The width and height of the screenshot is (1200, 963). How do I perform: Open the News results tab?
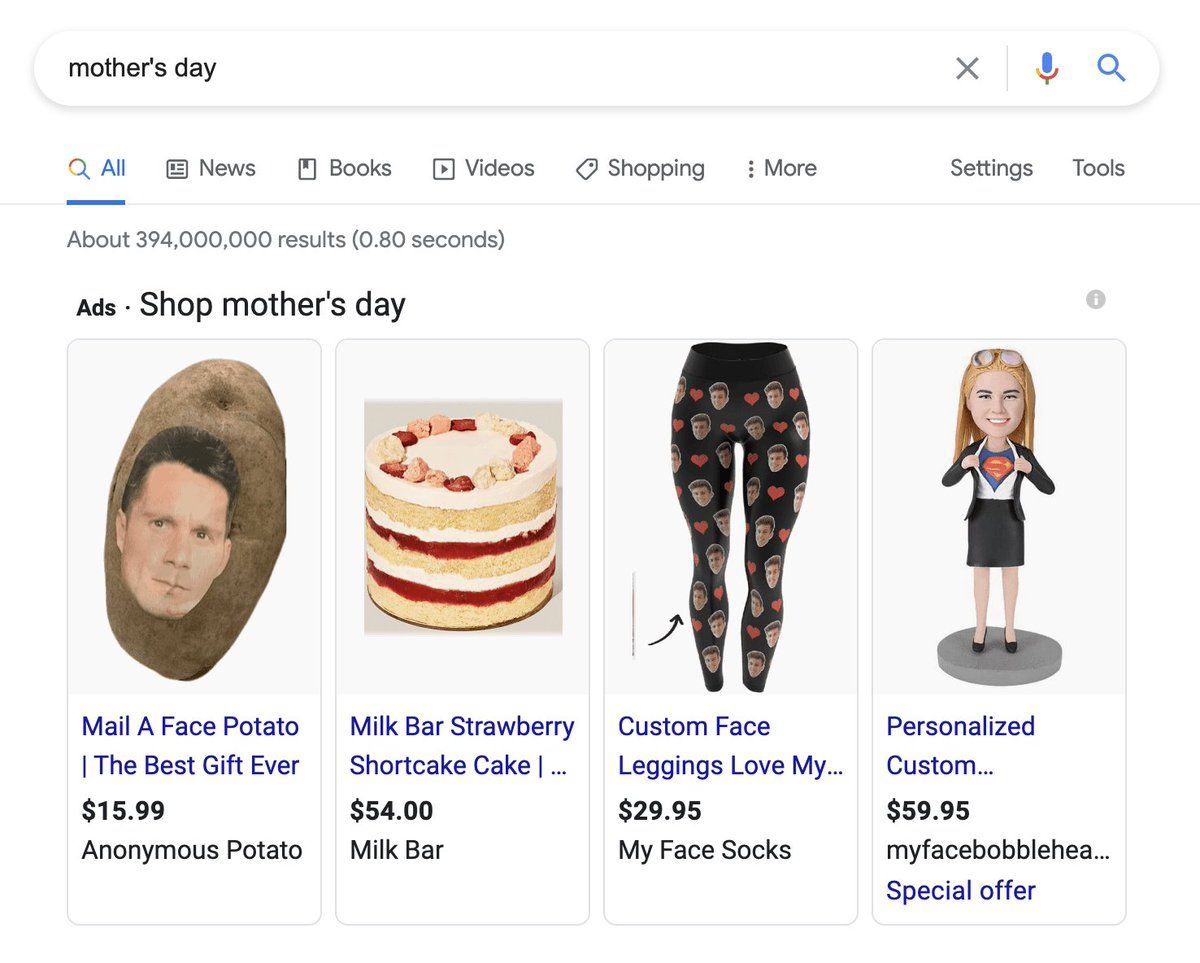(210, 168)
